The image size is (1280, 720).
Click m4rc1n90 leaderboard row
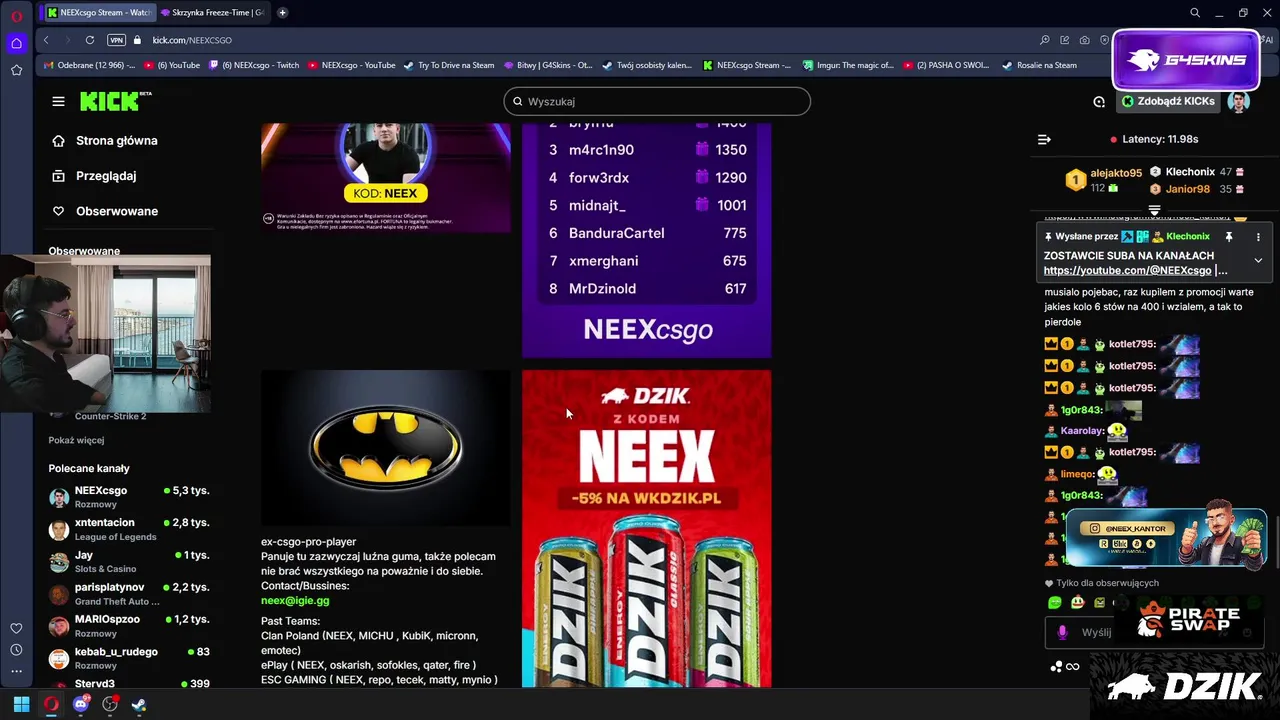click(x=647, y=150)
